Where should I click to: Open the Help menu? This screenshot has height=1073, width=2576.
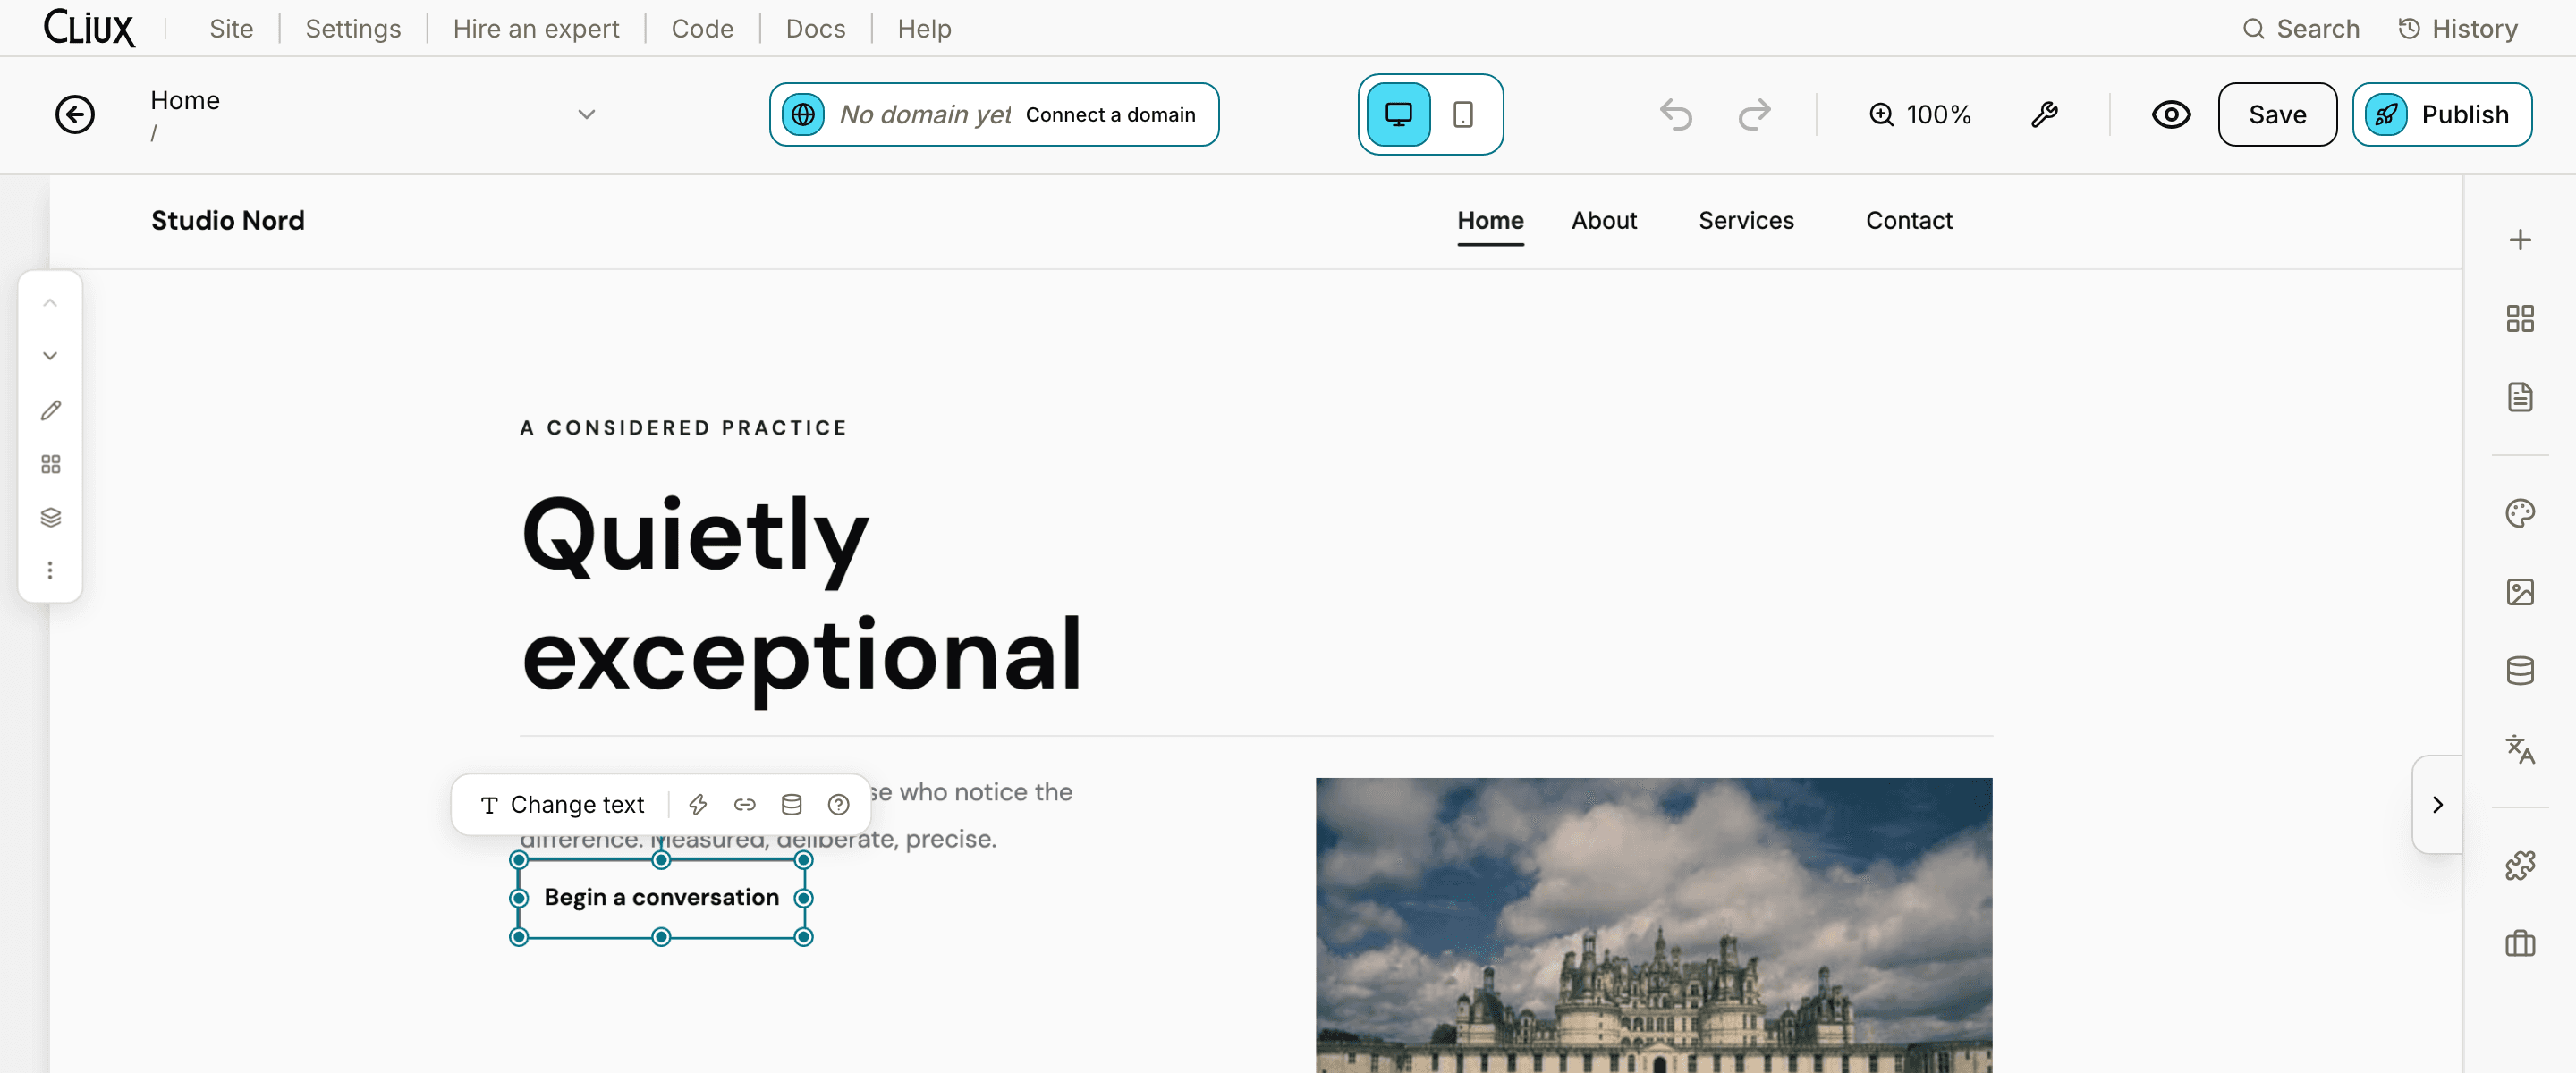point(924,29)
